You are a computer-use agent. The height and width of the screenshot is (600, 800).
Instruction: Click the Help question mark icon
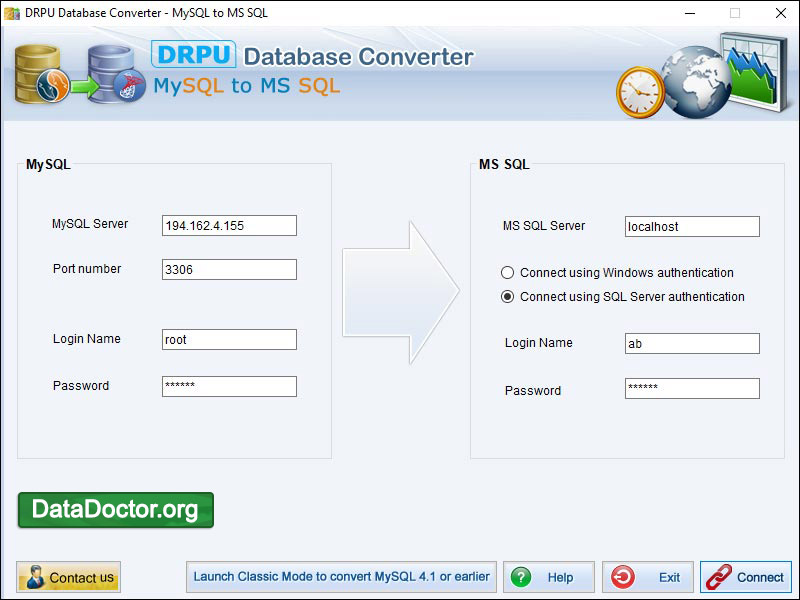(x=521, y=577)
